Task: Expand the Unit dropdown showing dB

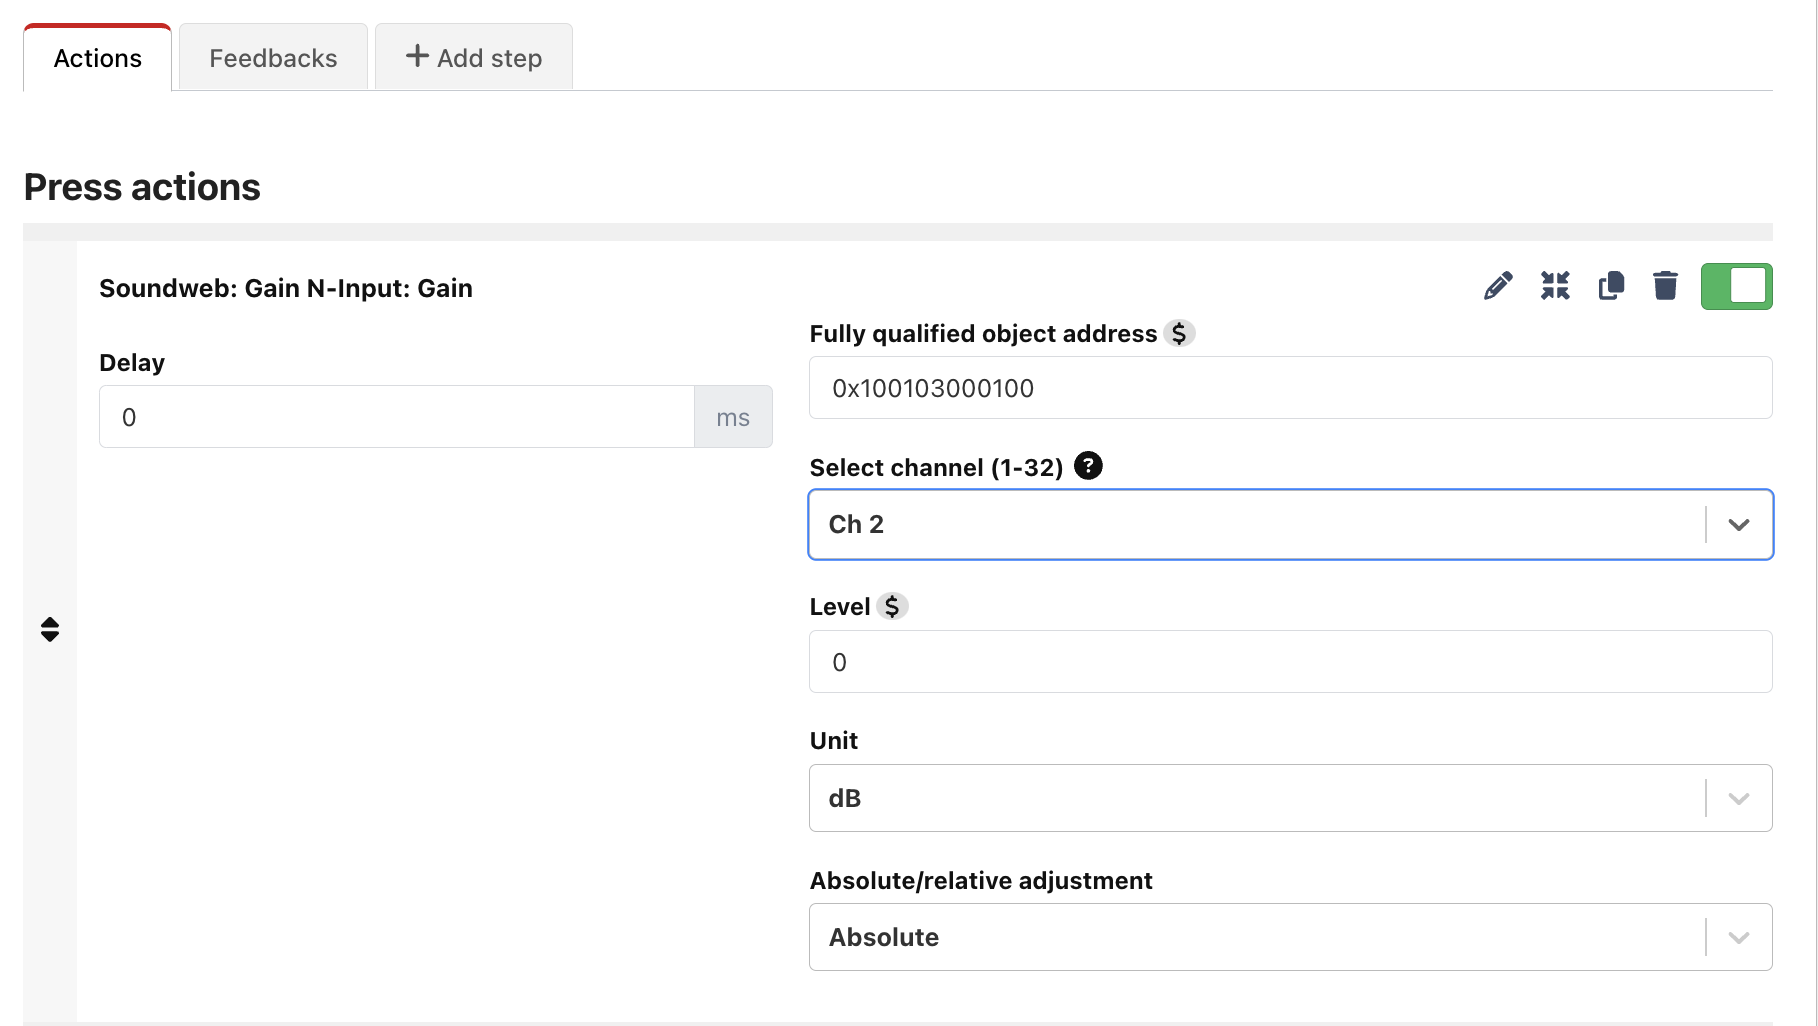Action: click(x=1738, y=798)
